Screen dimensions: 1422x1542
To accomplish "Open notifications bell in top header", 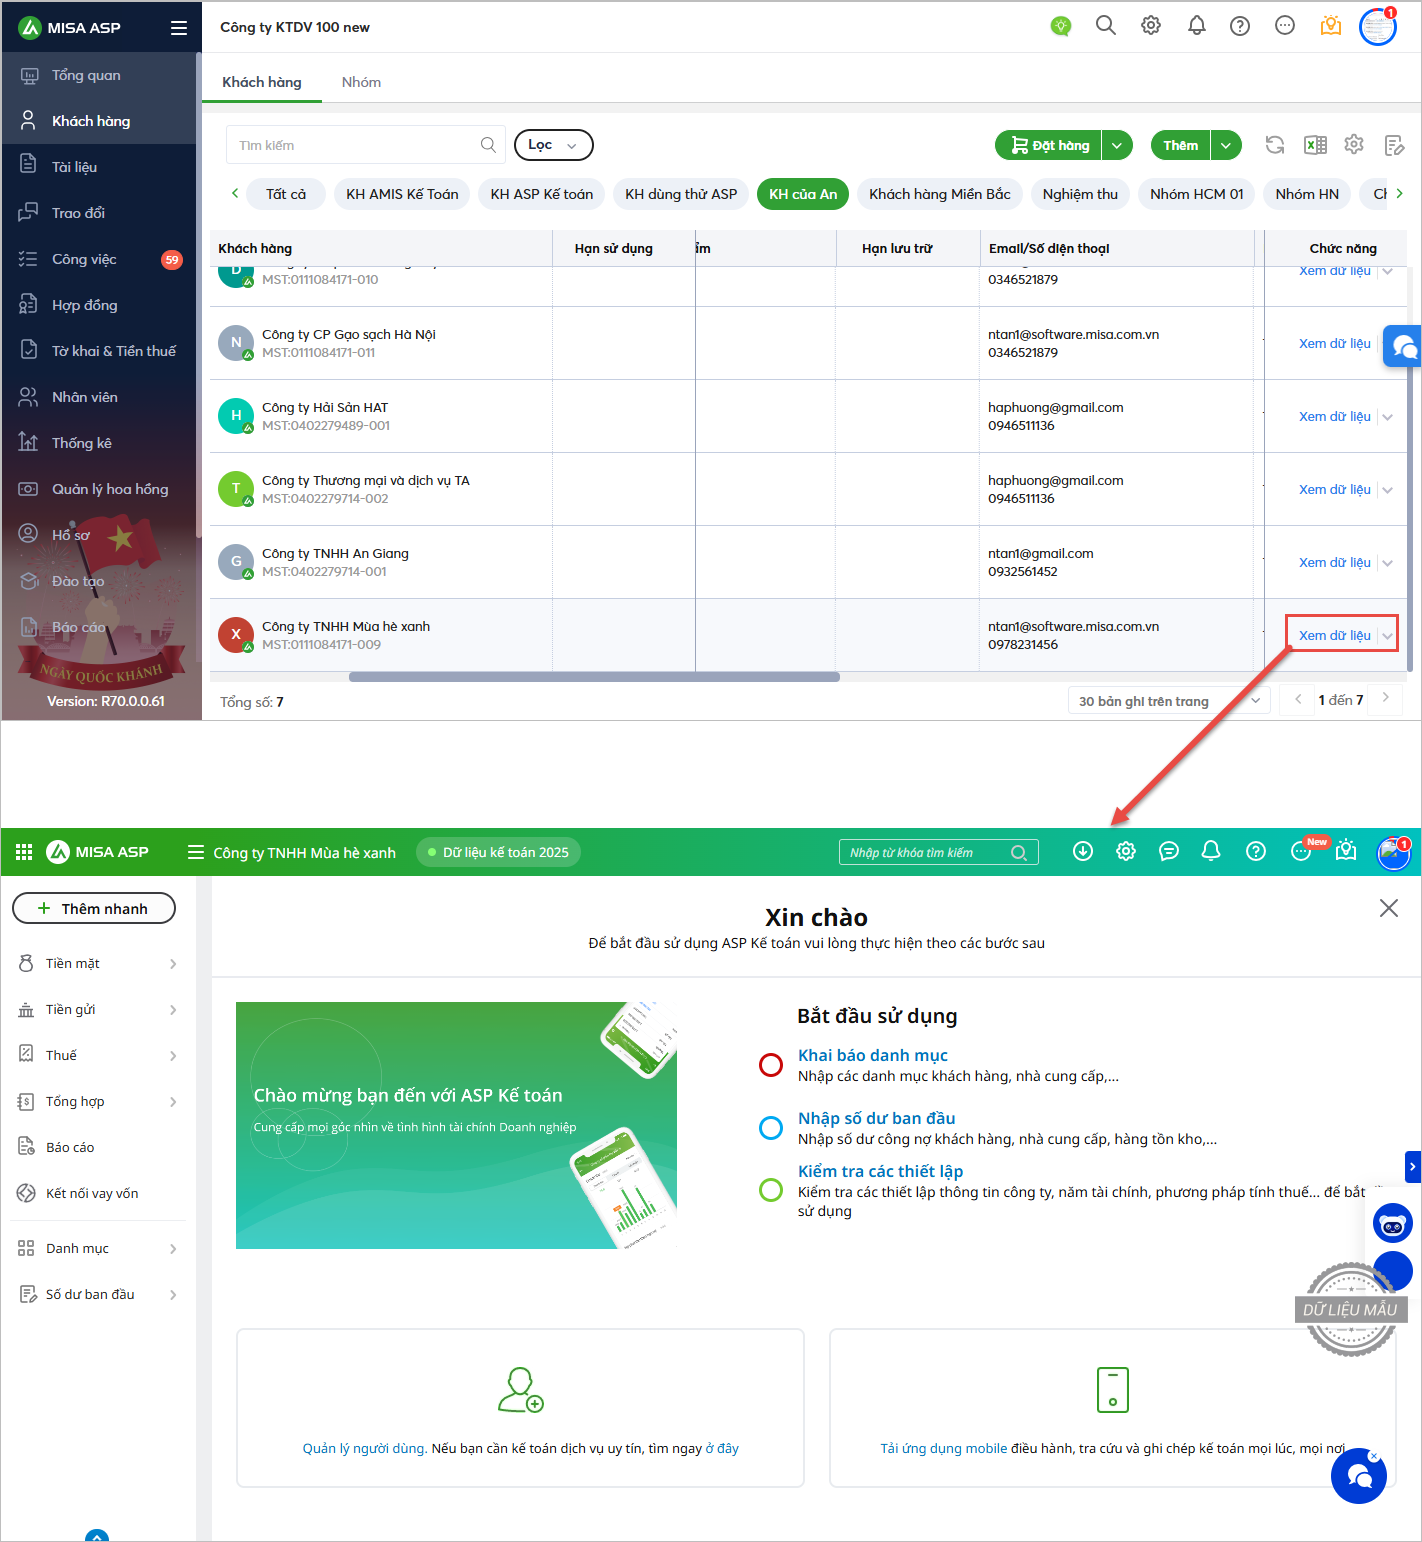I will [1196, 26].
